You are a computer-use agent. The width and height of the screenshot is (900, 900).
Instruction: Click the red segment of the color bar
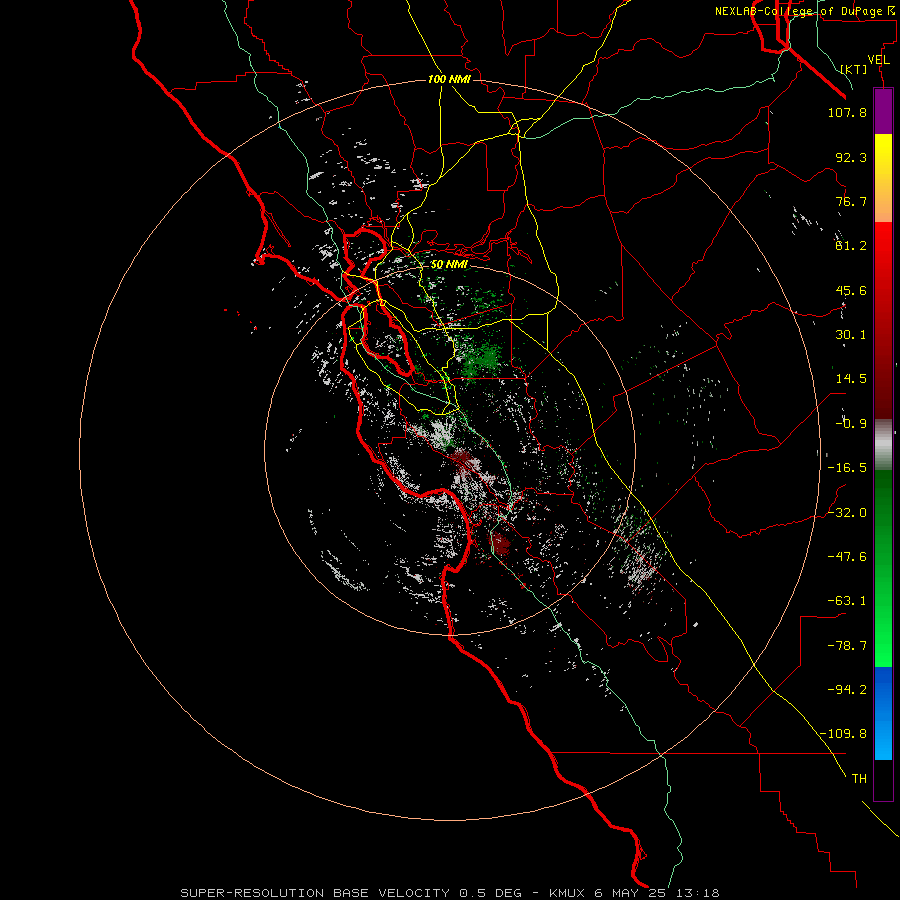pos(883,320)
